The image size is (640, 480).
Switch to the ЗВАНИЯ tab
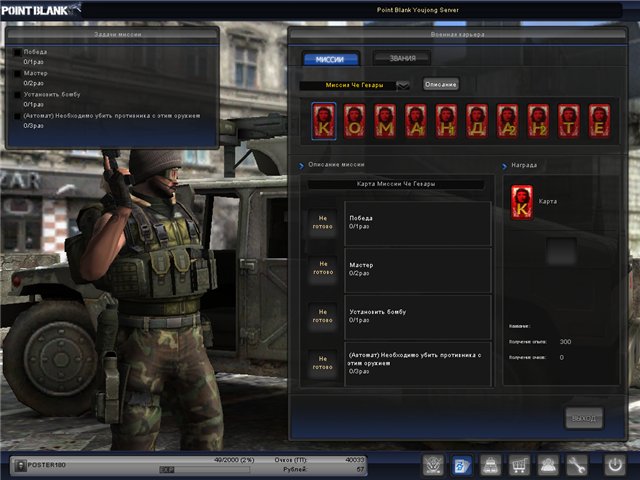(402, 58)
